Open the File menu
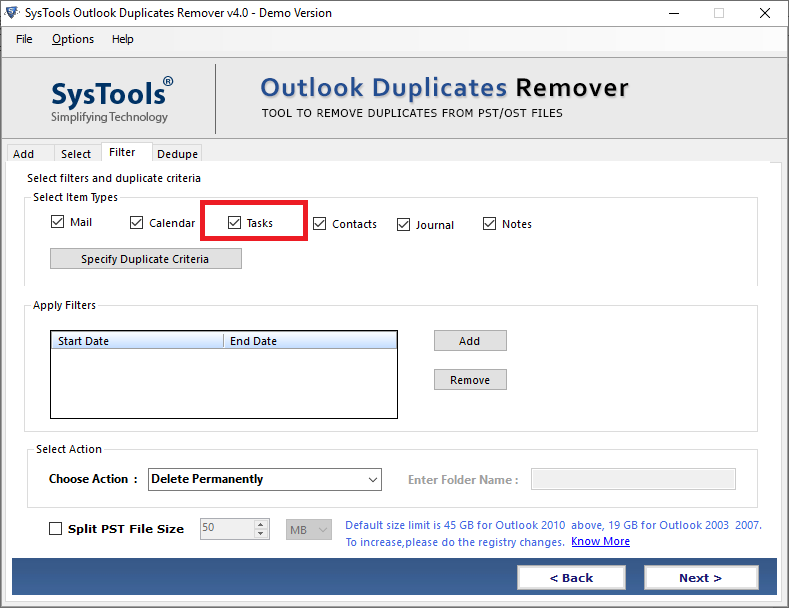Image resolution: width=789 pixels, height=608 pixels. [x=24, y=39]
